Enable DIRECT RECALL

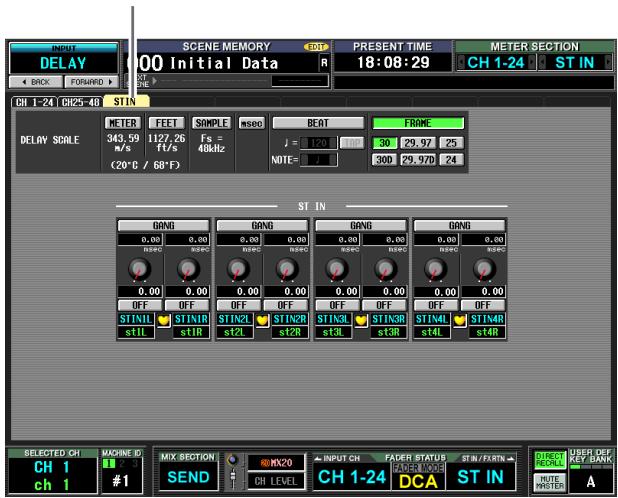[x=550, y=460]
